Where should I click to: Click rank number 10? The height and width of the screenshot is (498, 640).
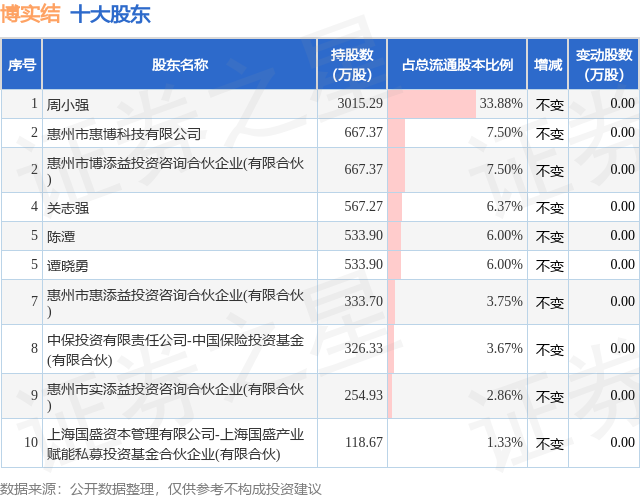(31, 442)
